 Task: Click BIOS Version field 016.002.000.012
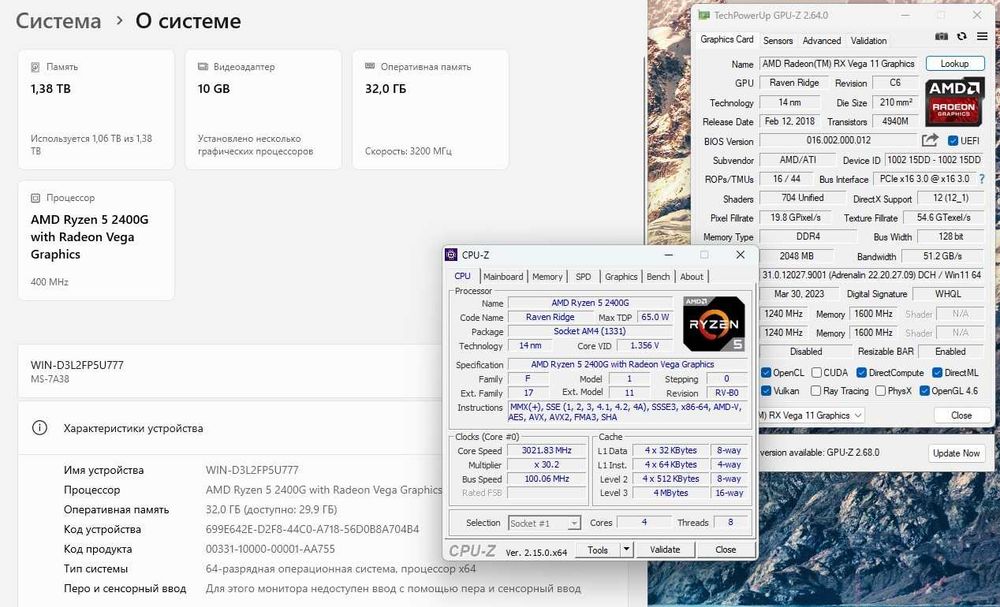click(x=838, y=140)
